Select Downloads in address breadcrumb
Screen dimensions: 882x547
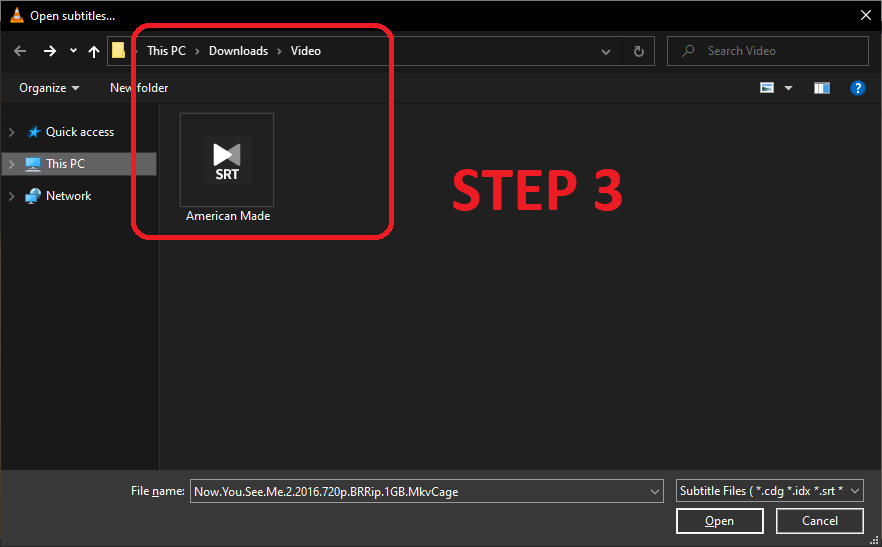pos(238,51)
